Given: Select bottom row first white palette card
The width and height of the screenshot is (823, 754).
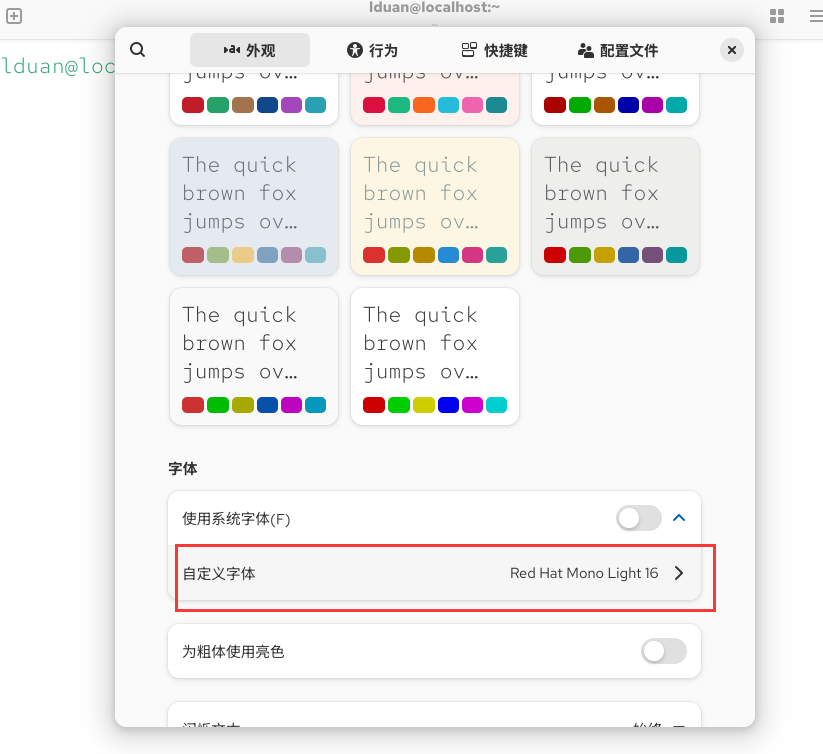Looking at the screenshot, I should click(x=254, y=356).
